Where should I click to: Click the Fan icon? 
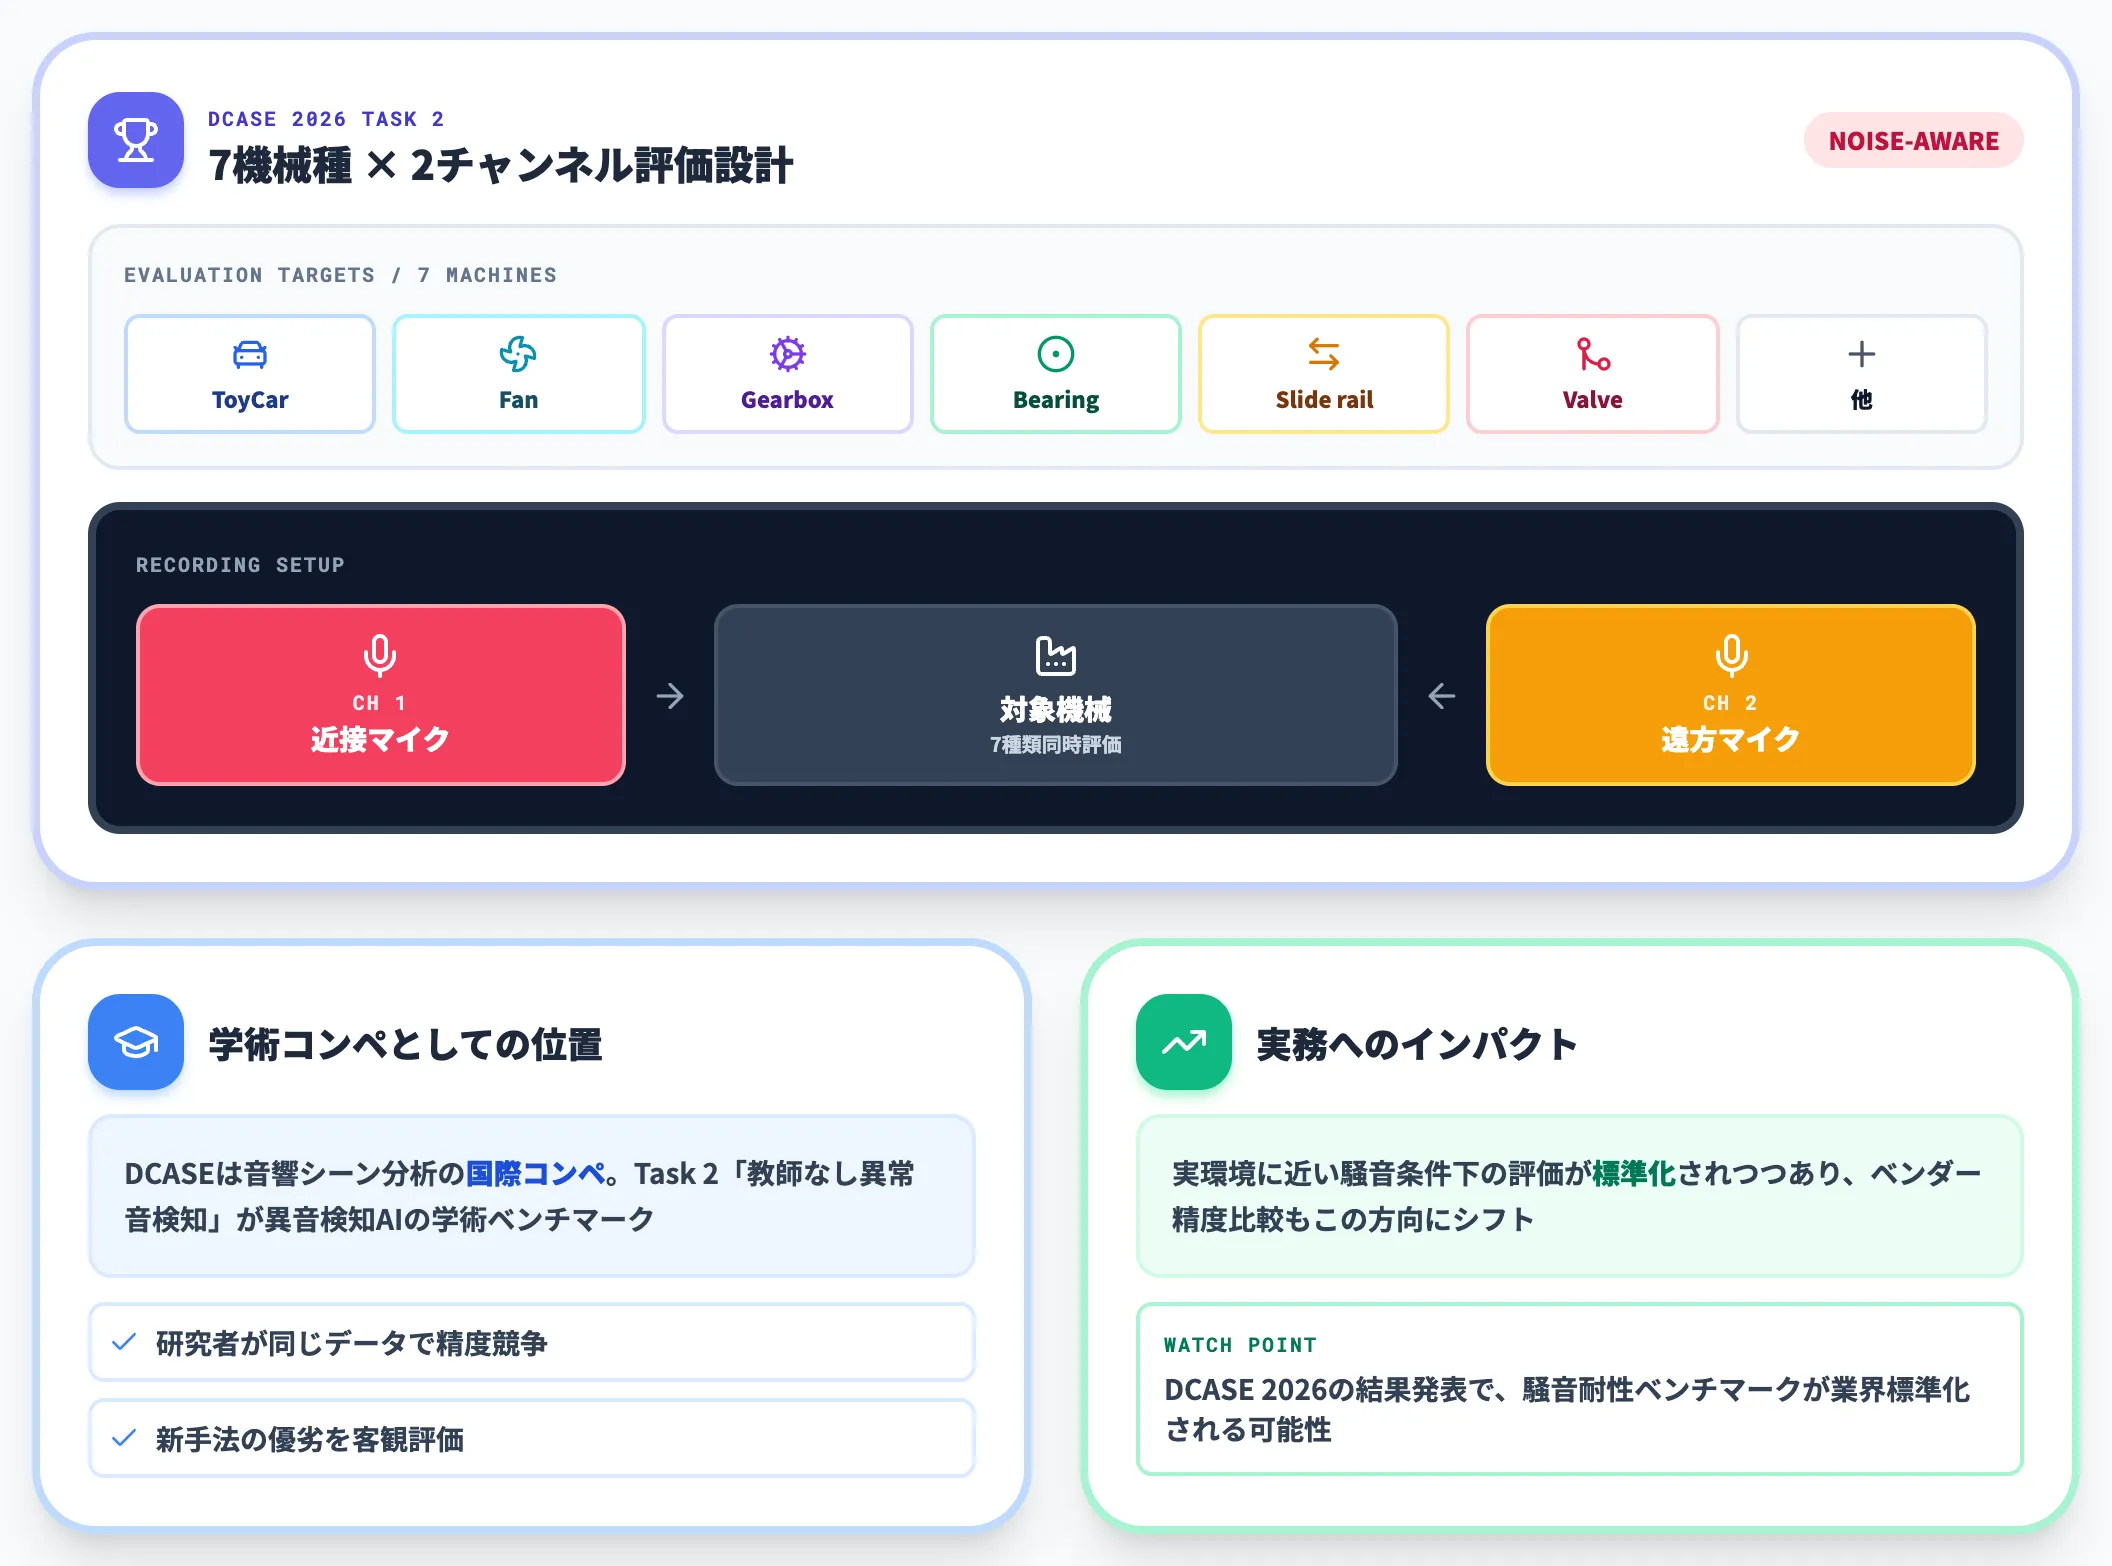point(518,354)
